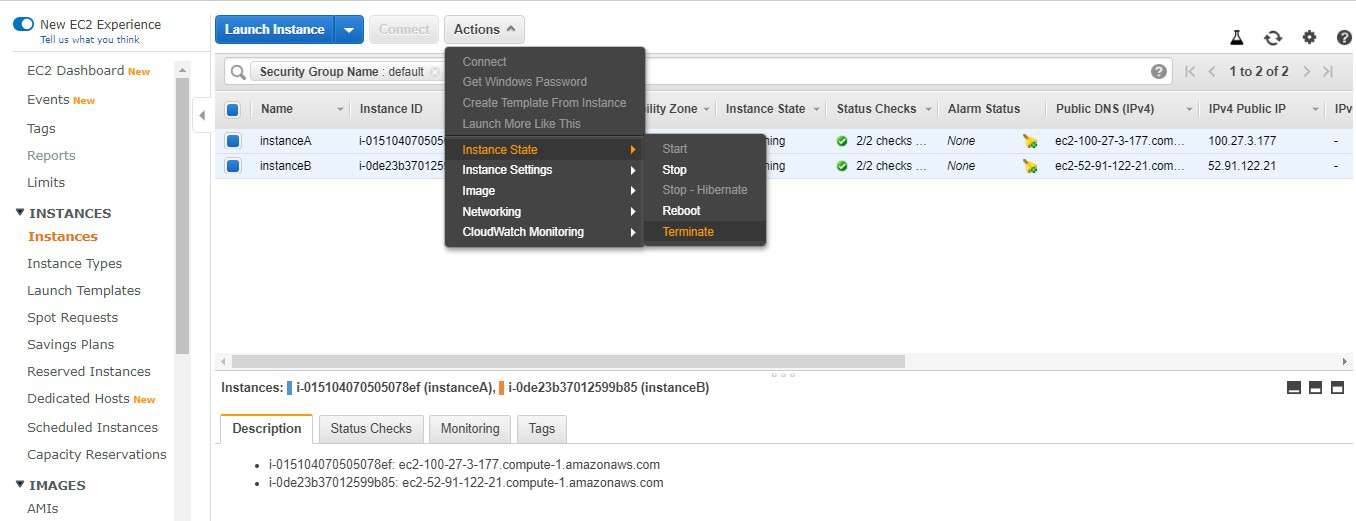Expand the Instance Settings submenu
The height and width of the screenshot is (521, 1356).
[545, 170]
